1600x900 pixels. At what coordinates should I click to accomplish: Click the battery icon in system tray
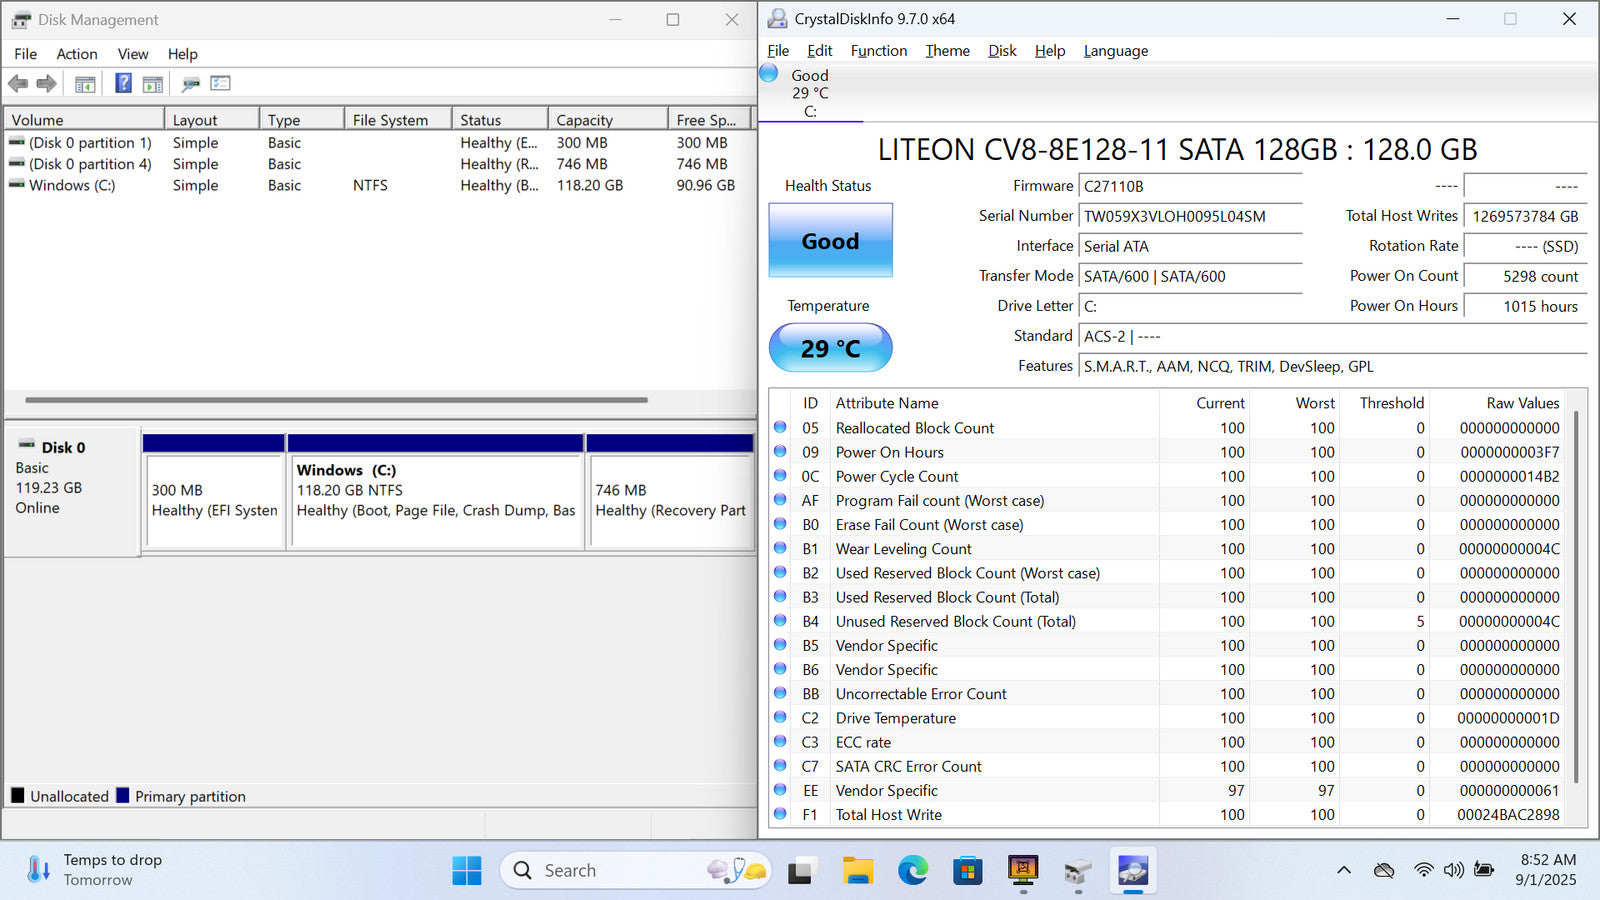pos(1484,870)
